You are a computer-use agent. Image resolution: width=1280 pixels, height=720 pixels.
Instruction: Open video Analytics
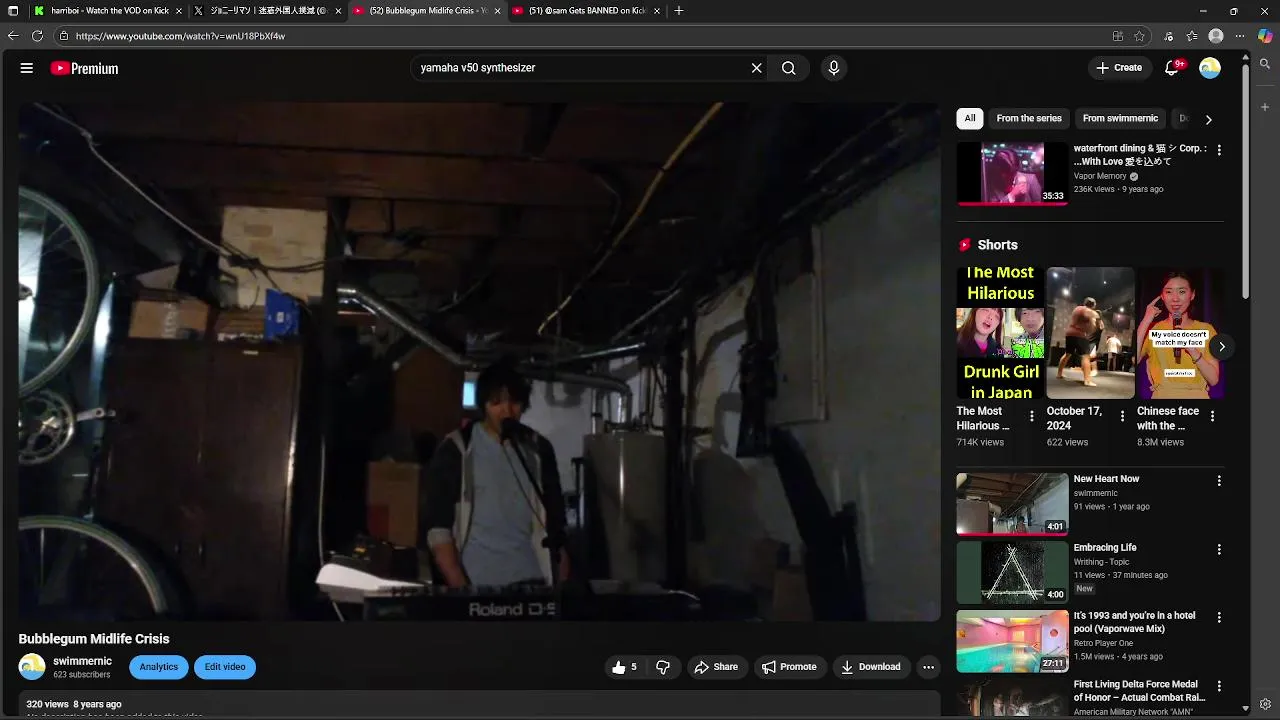click(x=159, y=667)
